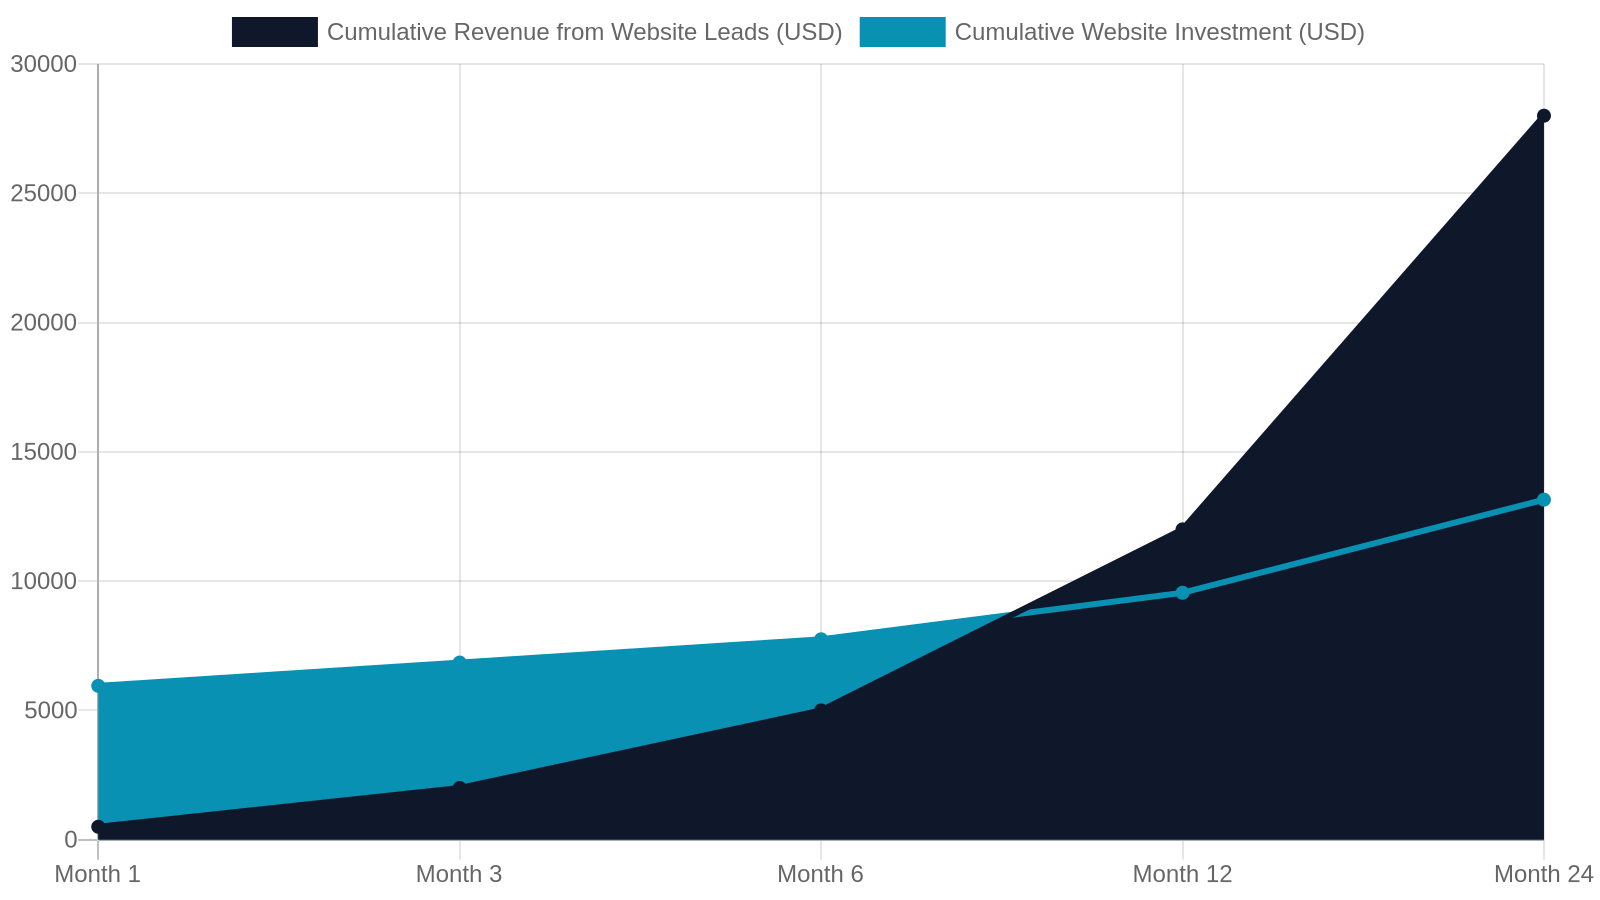
Task: Click the Month 12 axis label
Action: tap(1182, 874)
